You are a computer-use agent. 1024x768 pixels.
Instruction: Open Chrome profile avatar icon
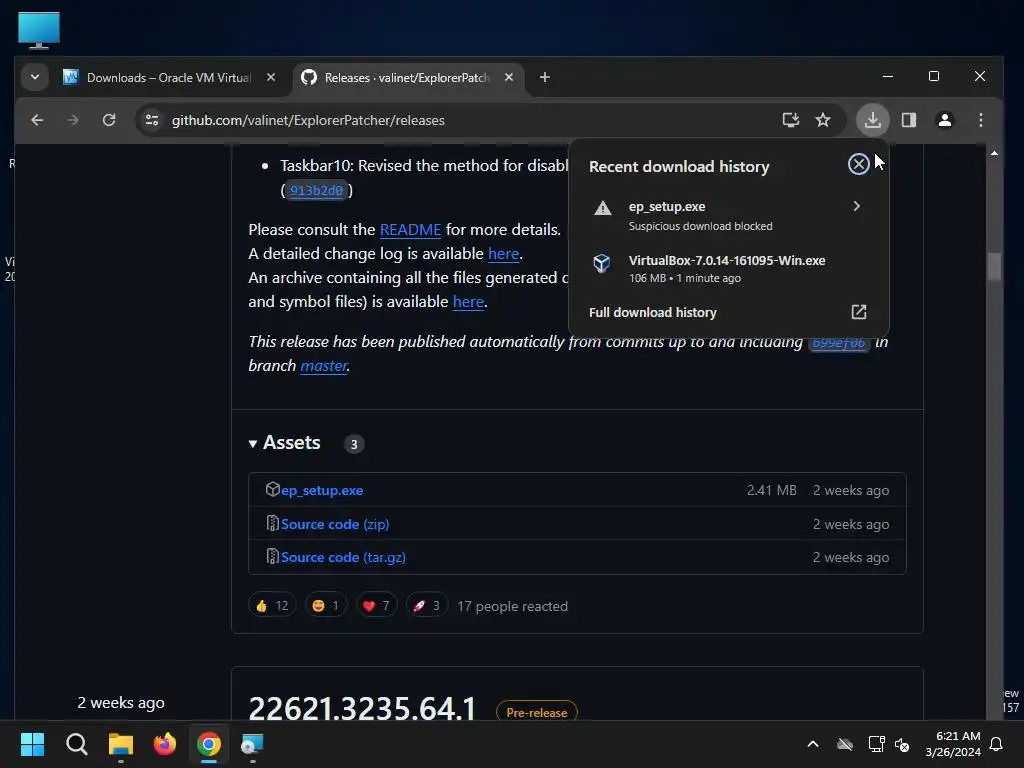click(x=944, y=120)
